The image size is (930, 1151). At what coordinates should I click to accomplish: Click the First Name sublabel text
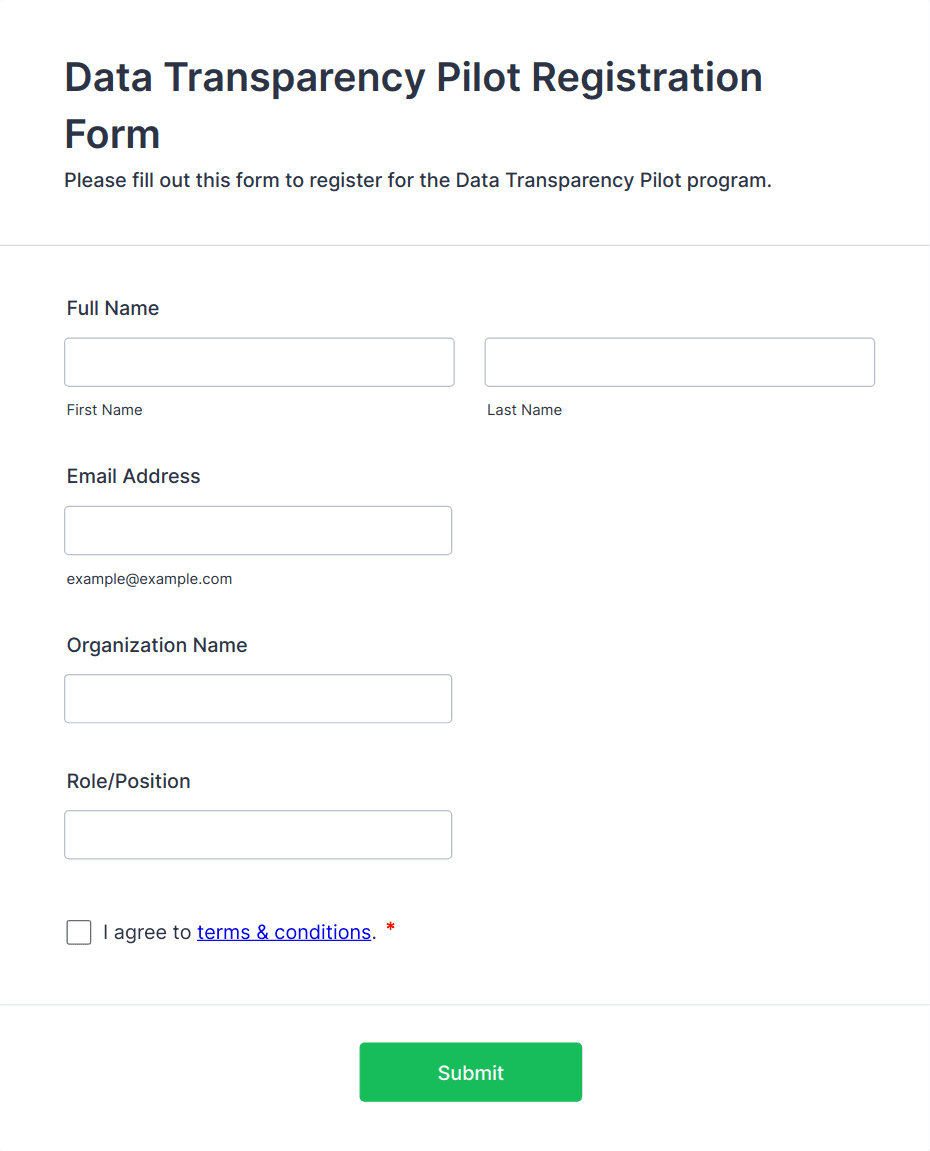(104, 410)
